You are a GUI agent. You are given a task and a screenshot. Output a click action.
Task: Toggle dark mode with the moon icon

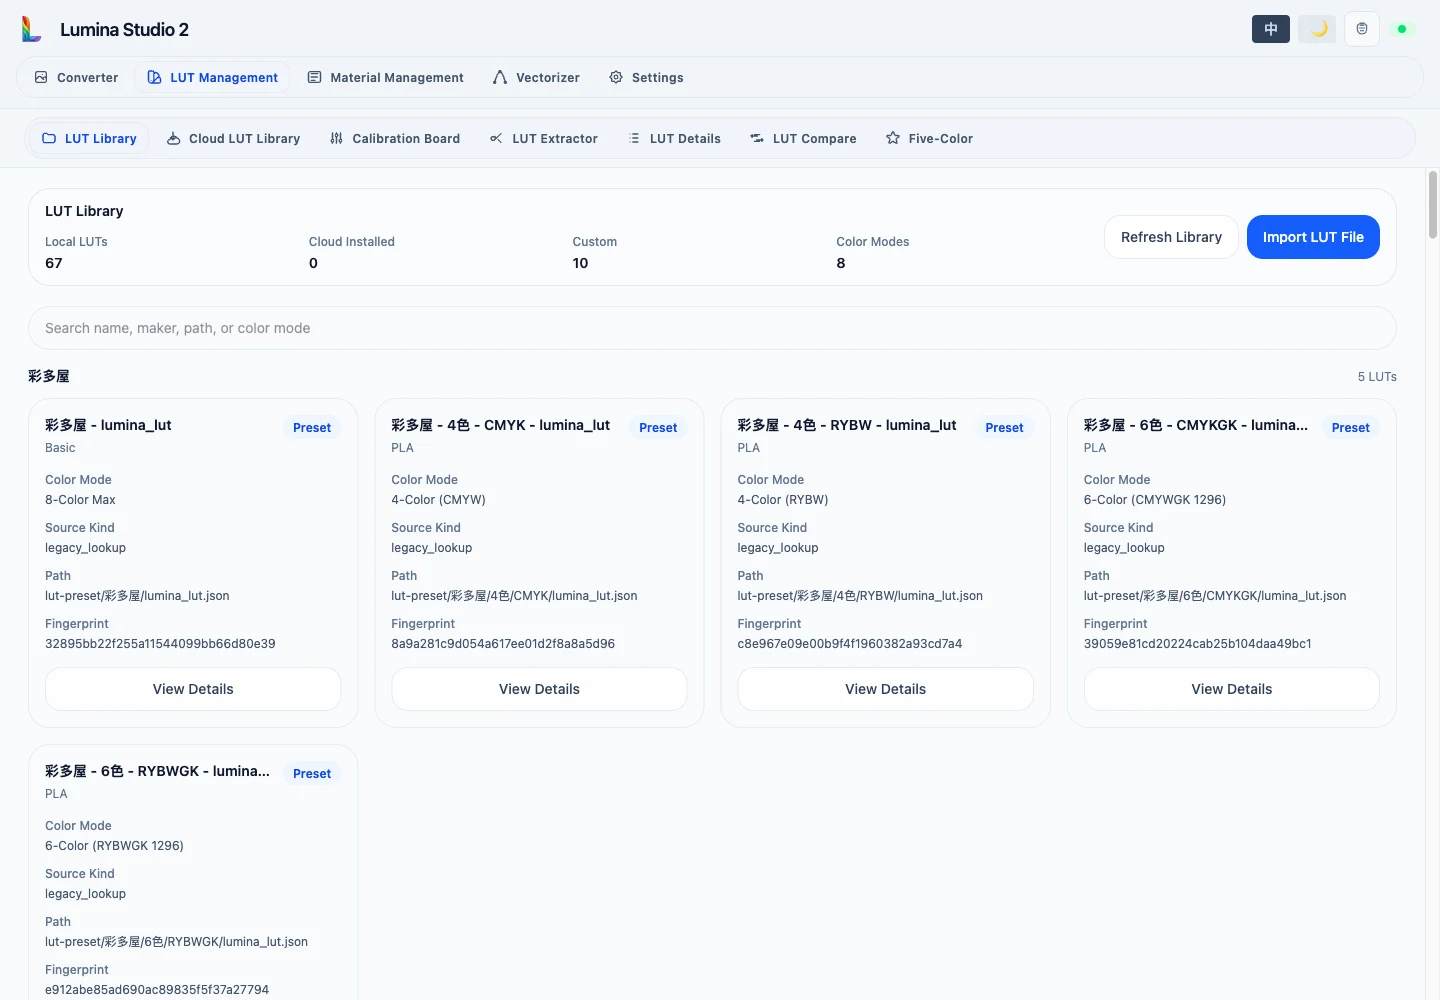tap(1317, 29)
